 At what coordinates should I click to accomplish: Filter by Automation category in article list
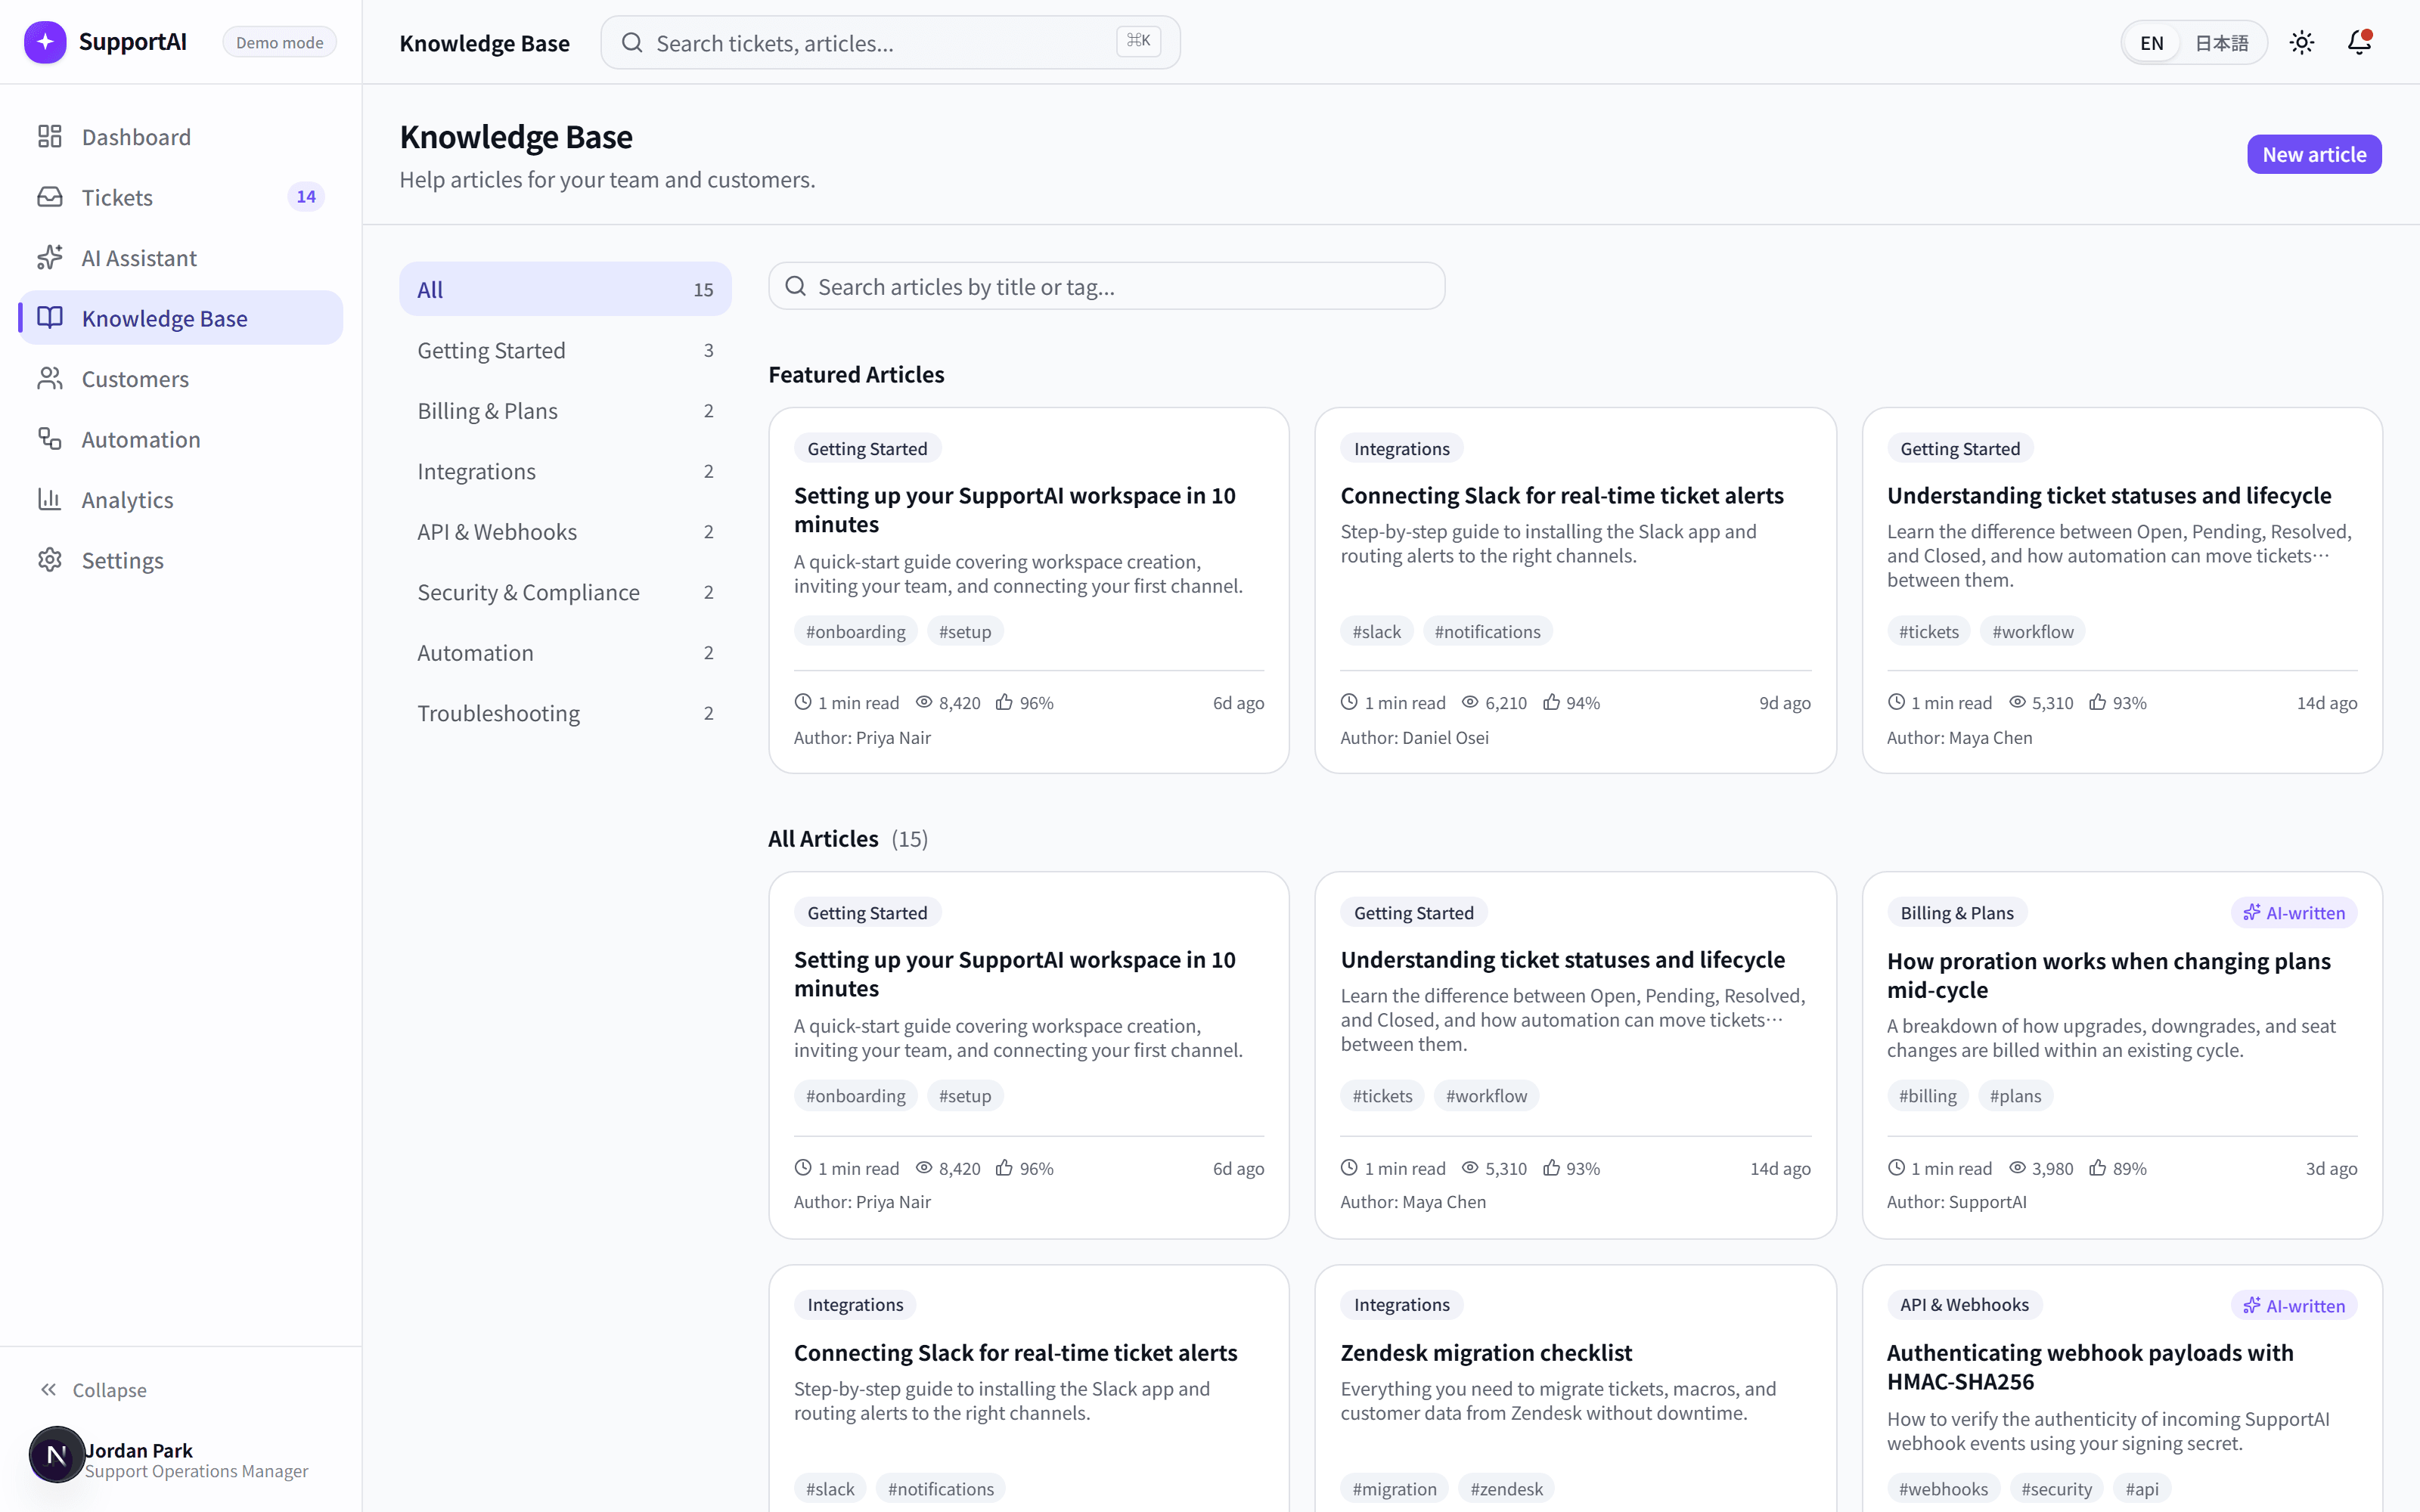point(565,652)
